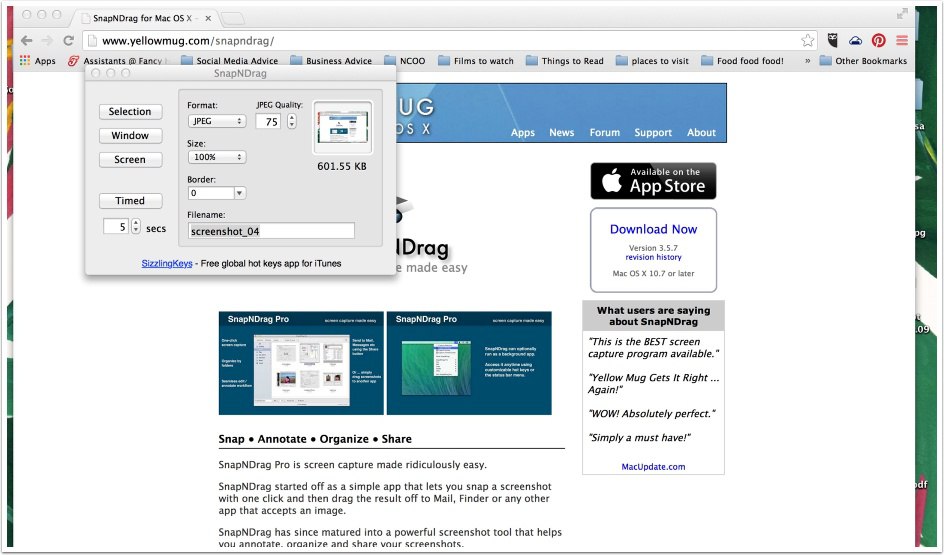Click the Timed capture button
944x555 pixels.
pos(130,200)
